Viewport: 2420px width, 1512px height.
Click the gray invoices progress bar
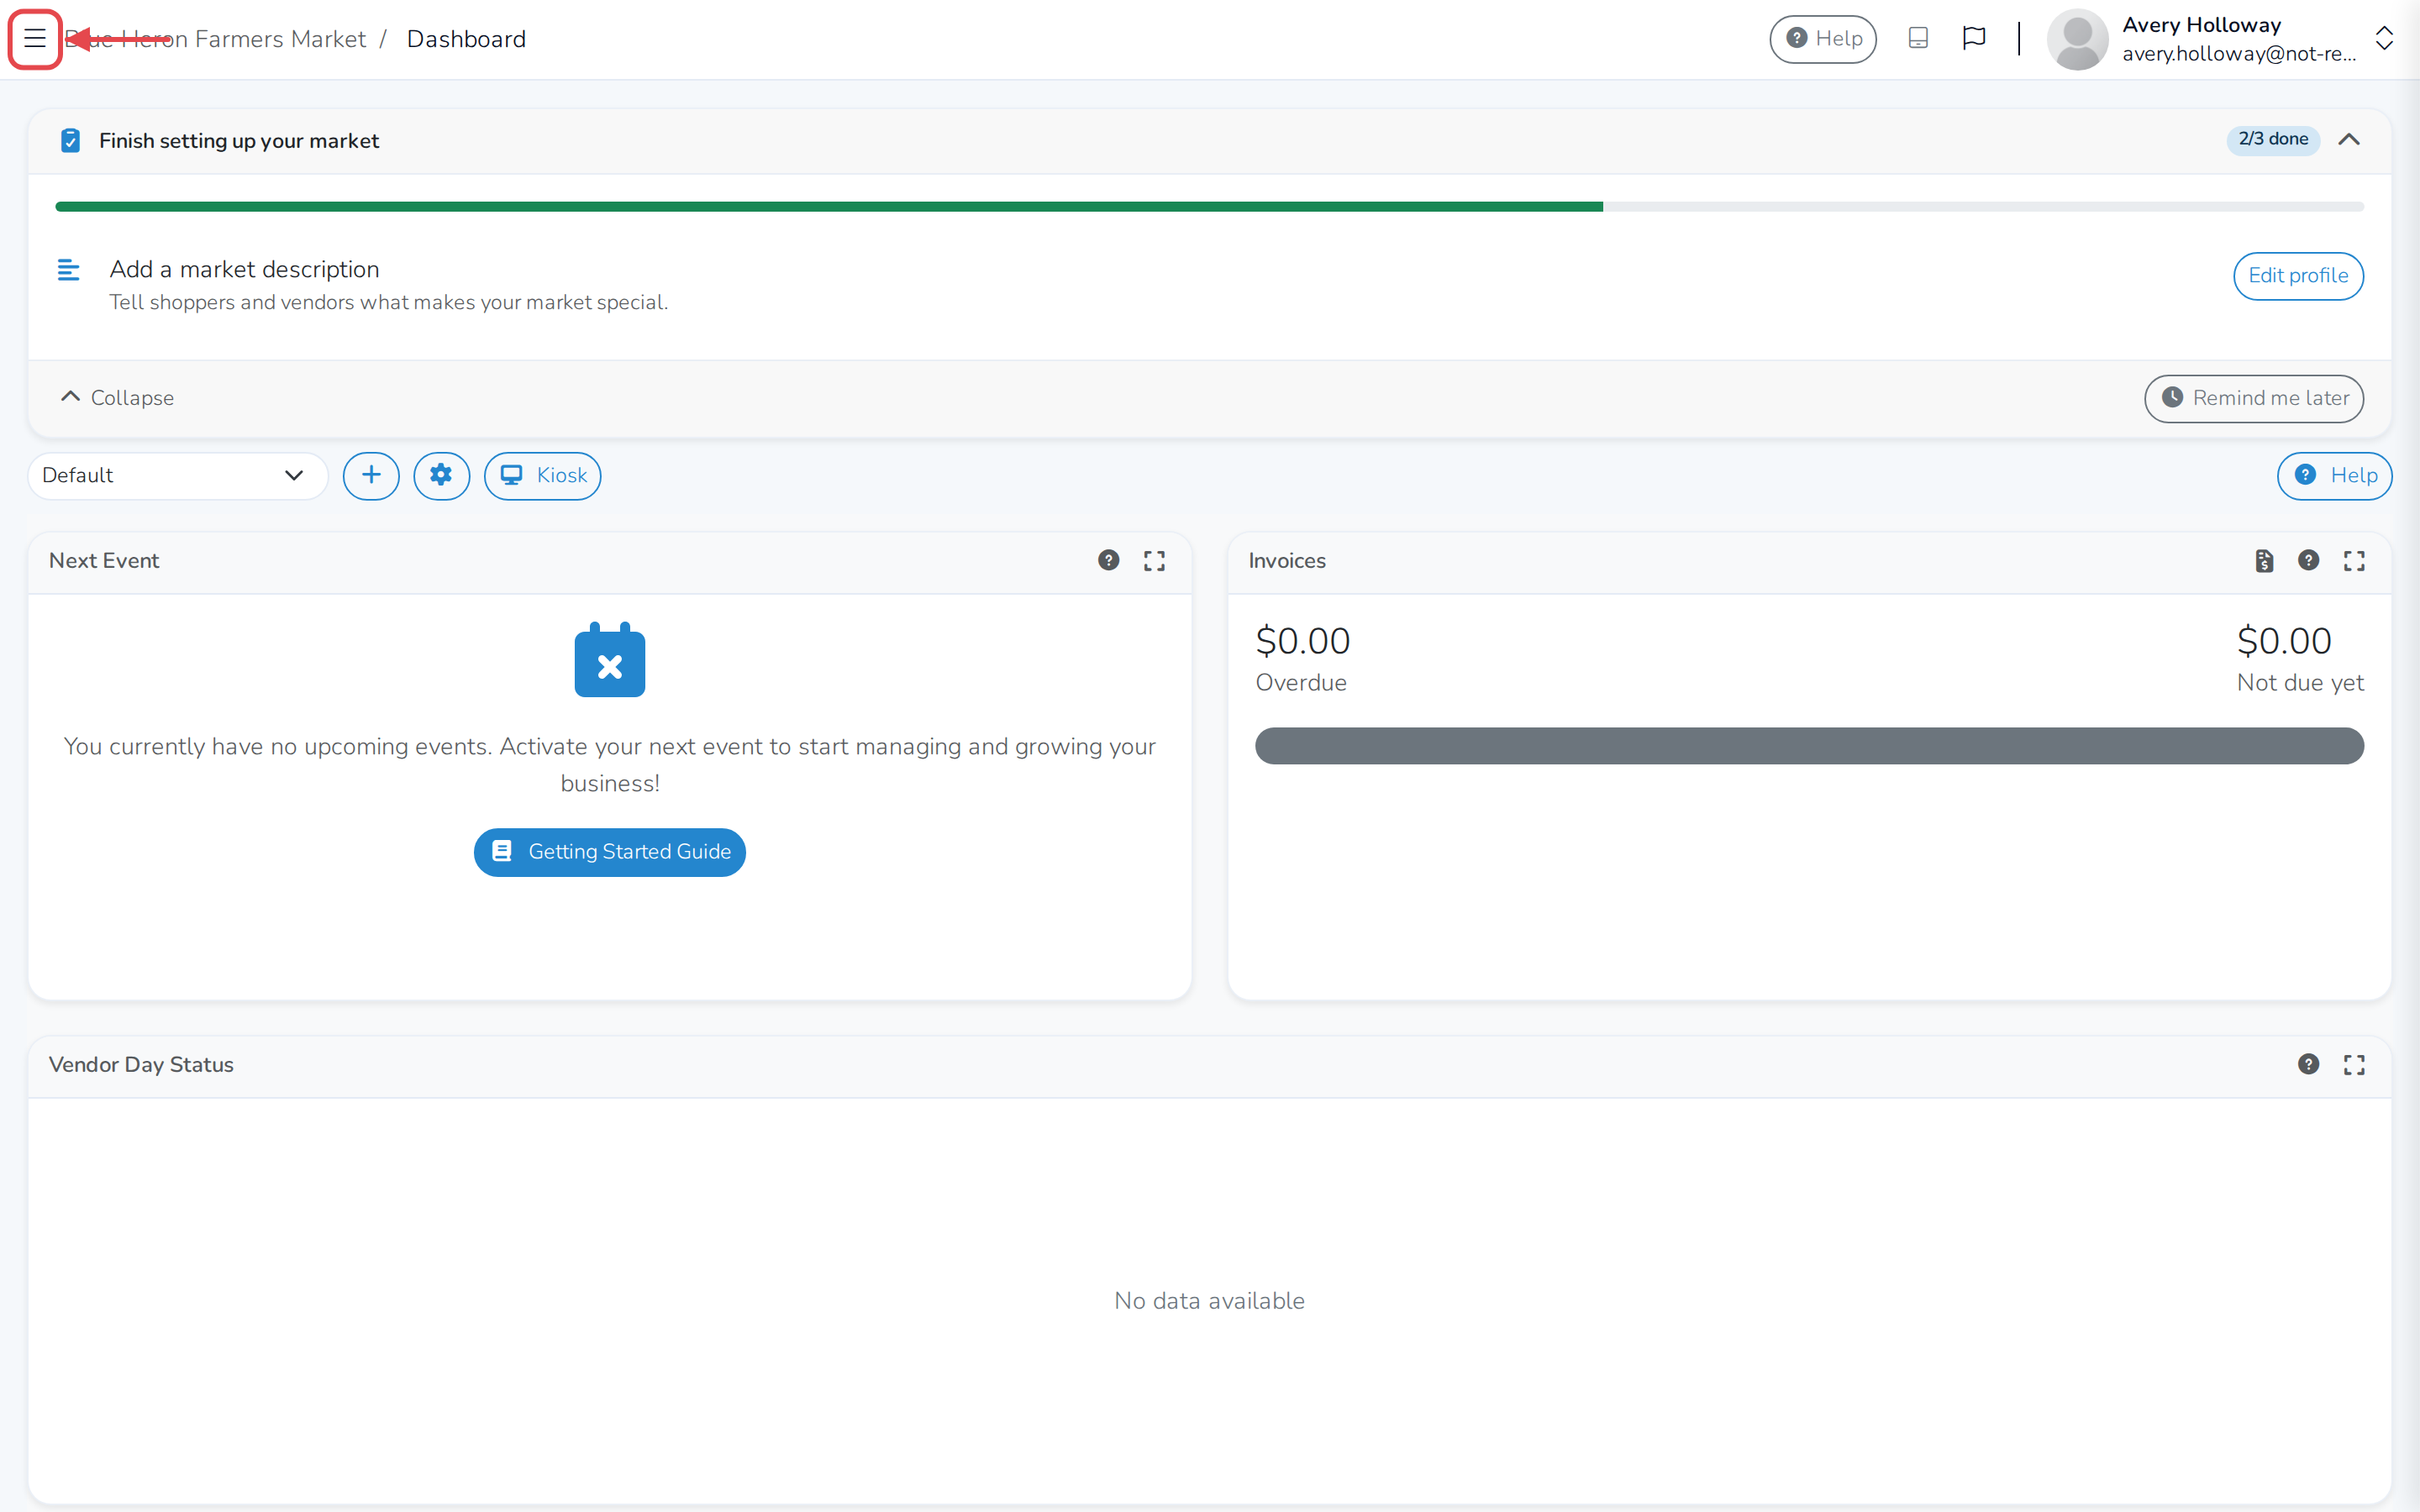click(x=1809, y=746)
